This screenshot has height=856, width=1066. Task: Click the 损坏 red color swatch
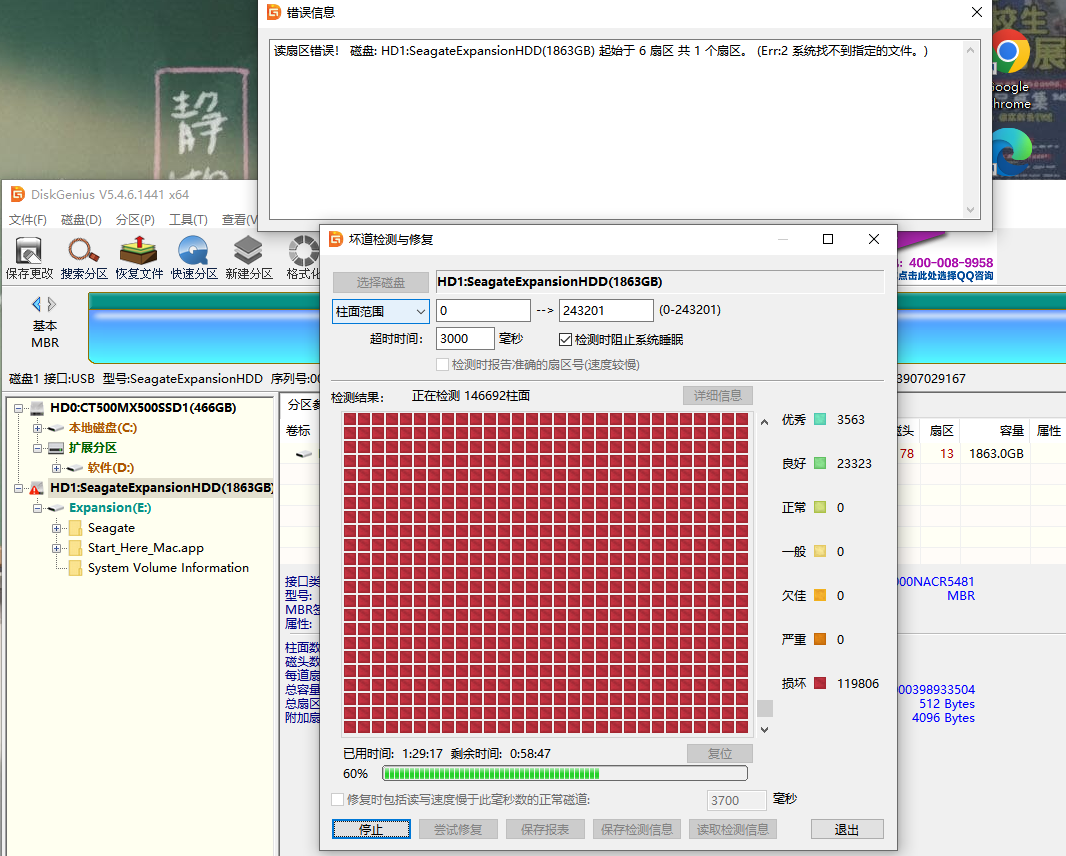(x=820, y=683)
